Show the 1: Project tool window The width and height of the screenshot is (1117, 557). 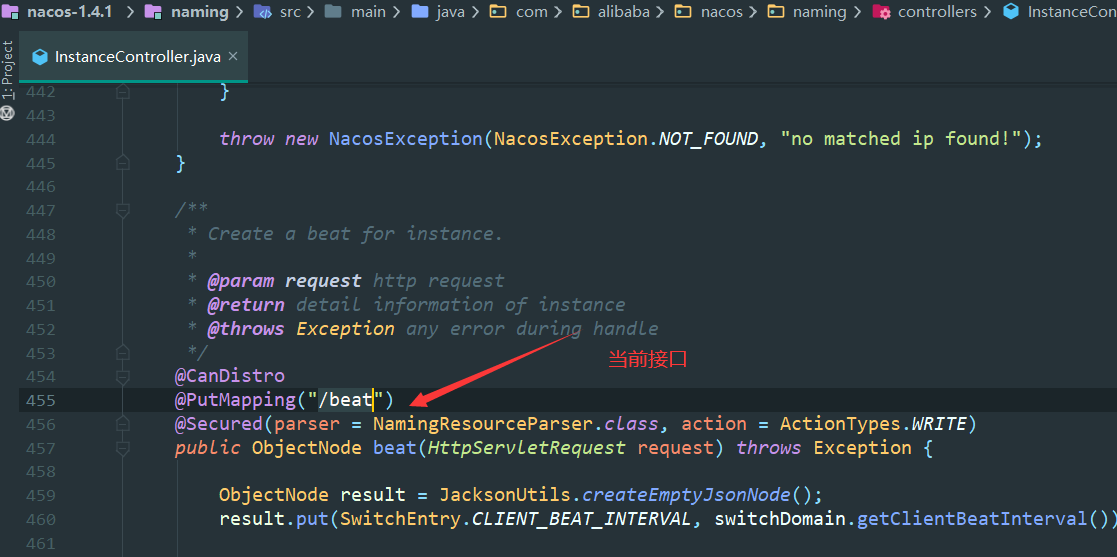[x=8, y=70]
